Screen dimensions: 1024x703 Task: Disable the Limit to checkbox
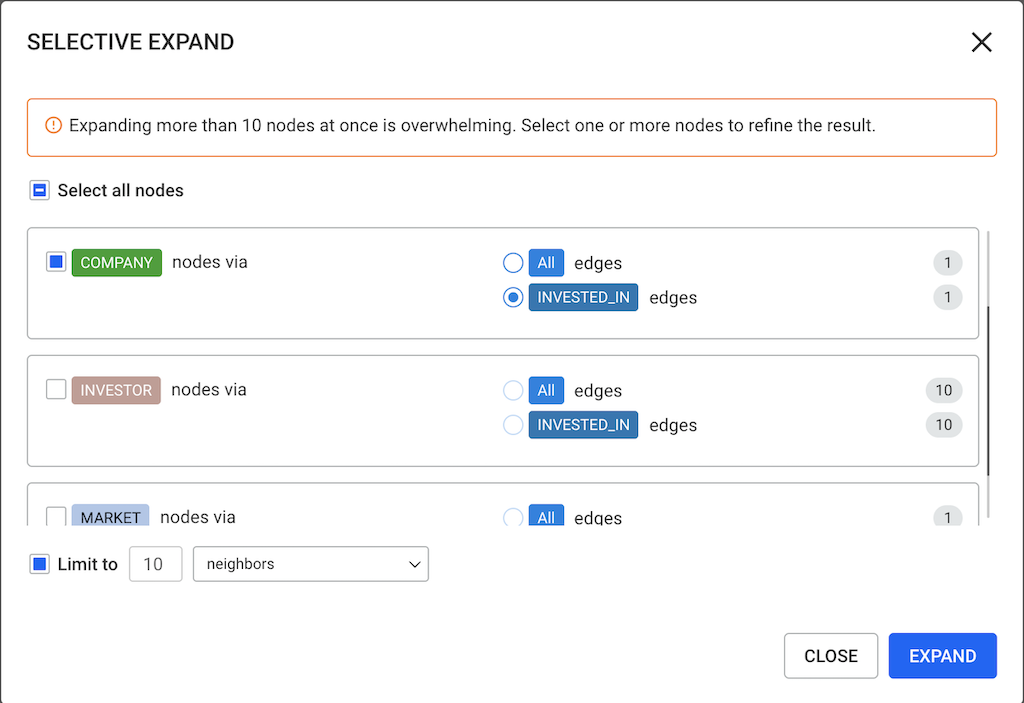point(39,564)
